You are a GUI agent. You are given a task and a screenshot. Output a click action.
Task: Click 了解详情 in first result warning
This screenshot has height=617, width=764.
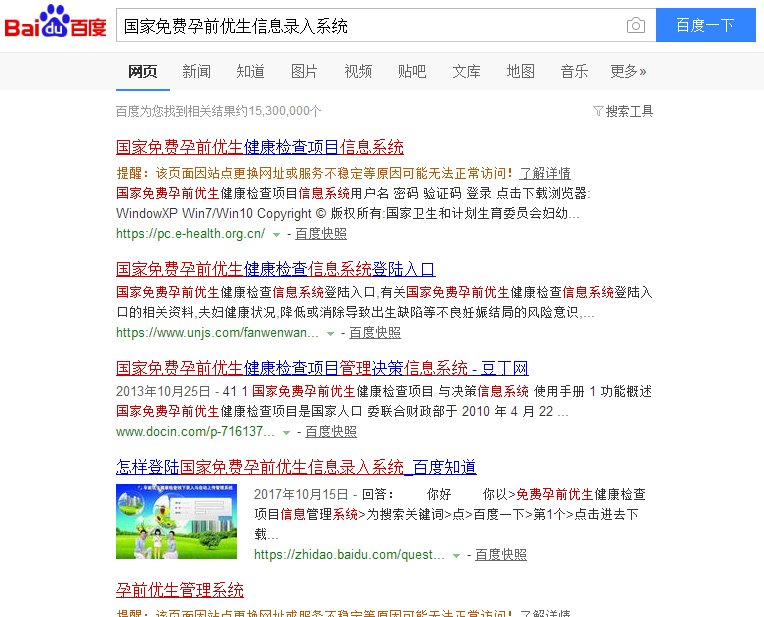point(545,174)
